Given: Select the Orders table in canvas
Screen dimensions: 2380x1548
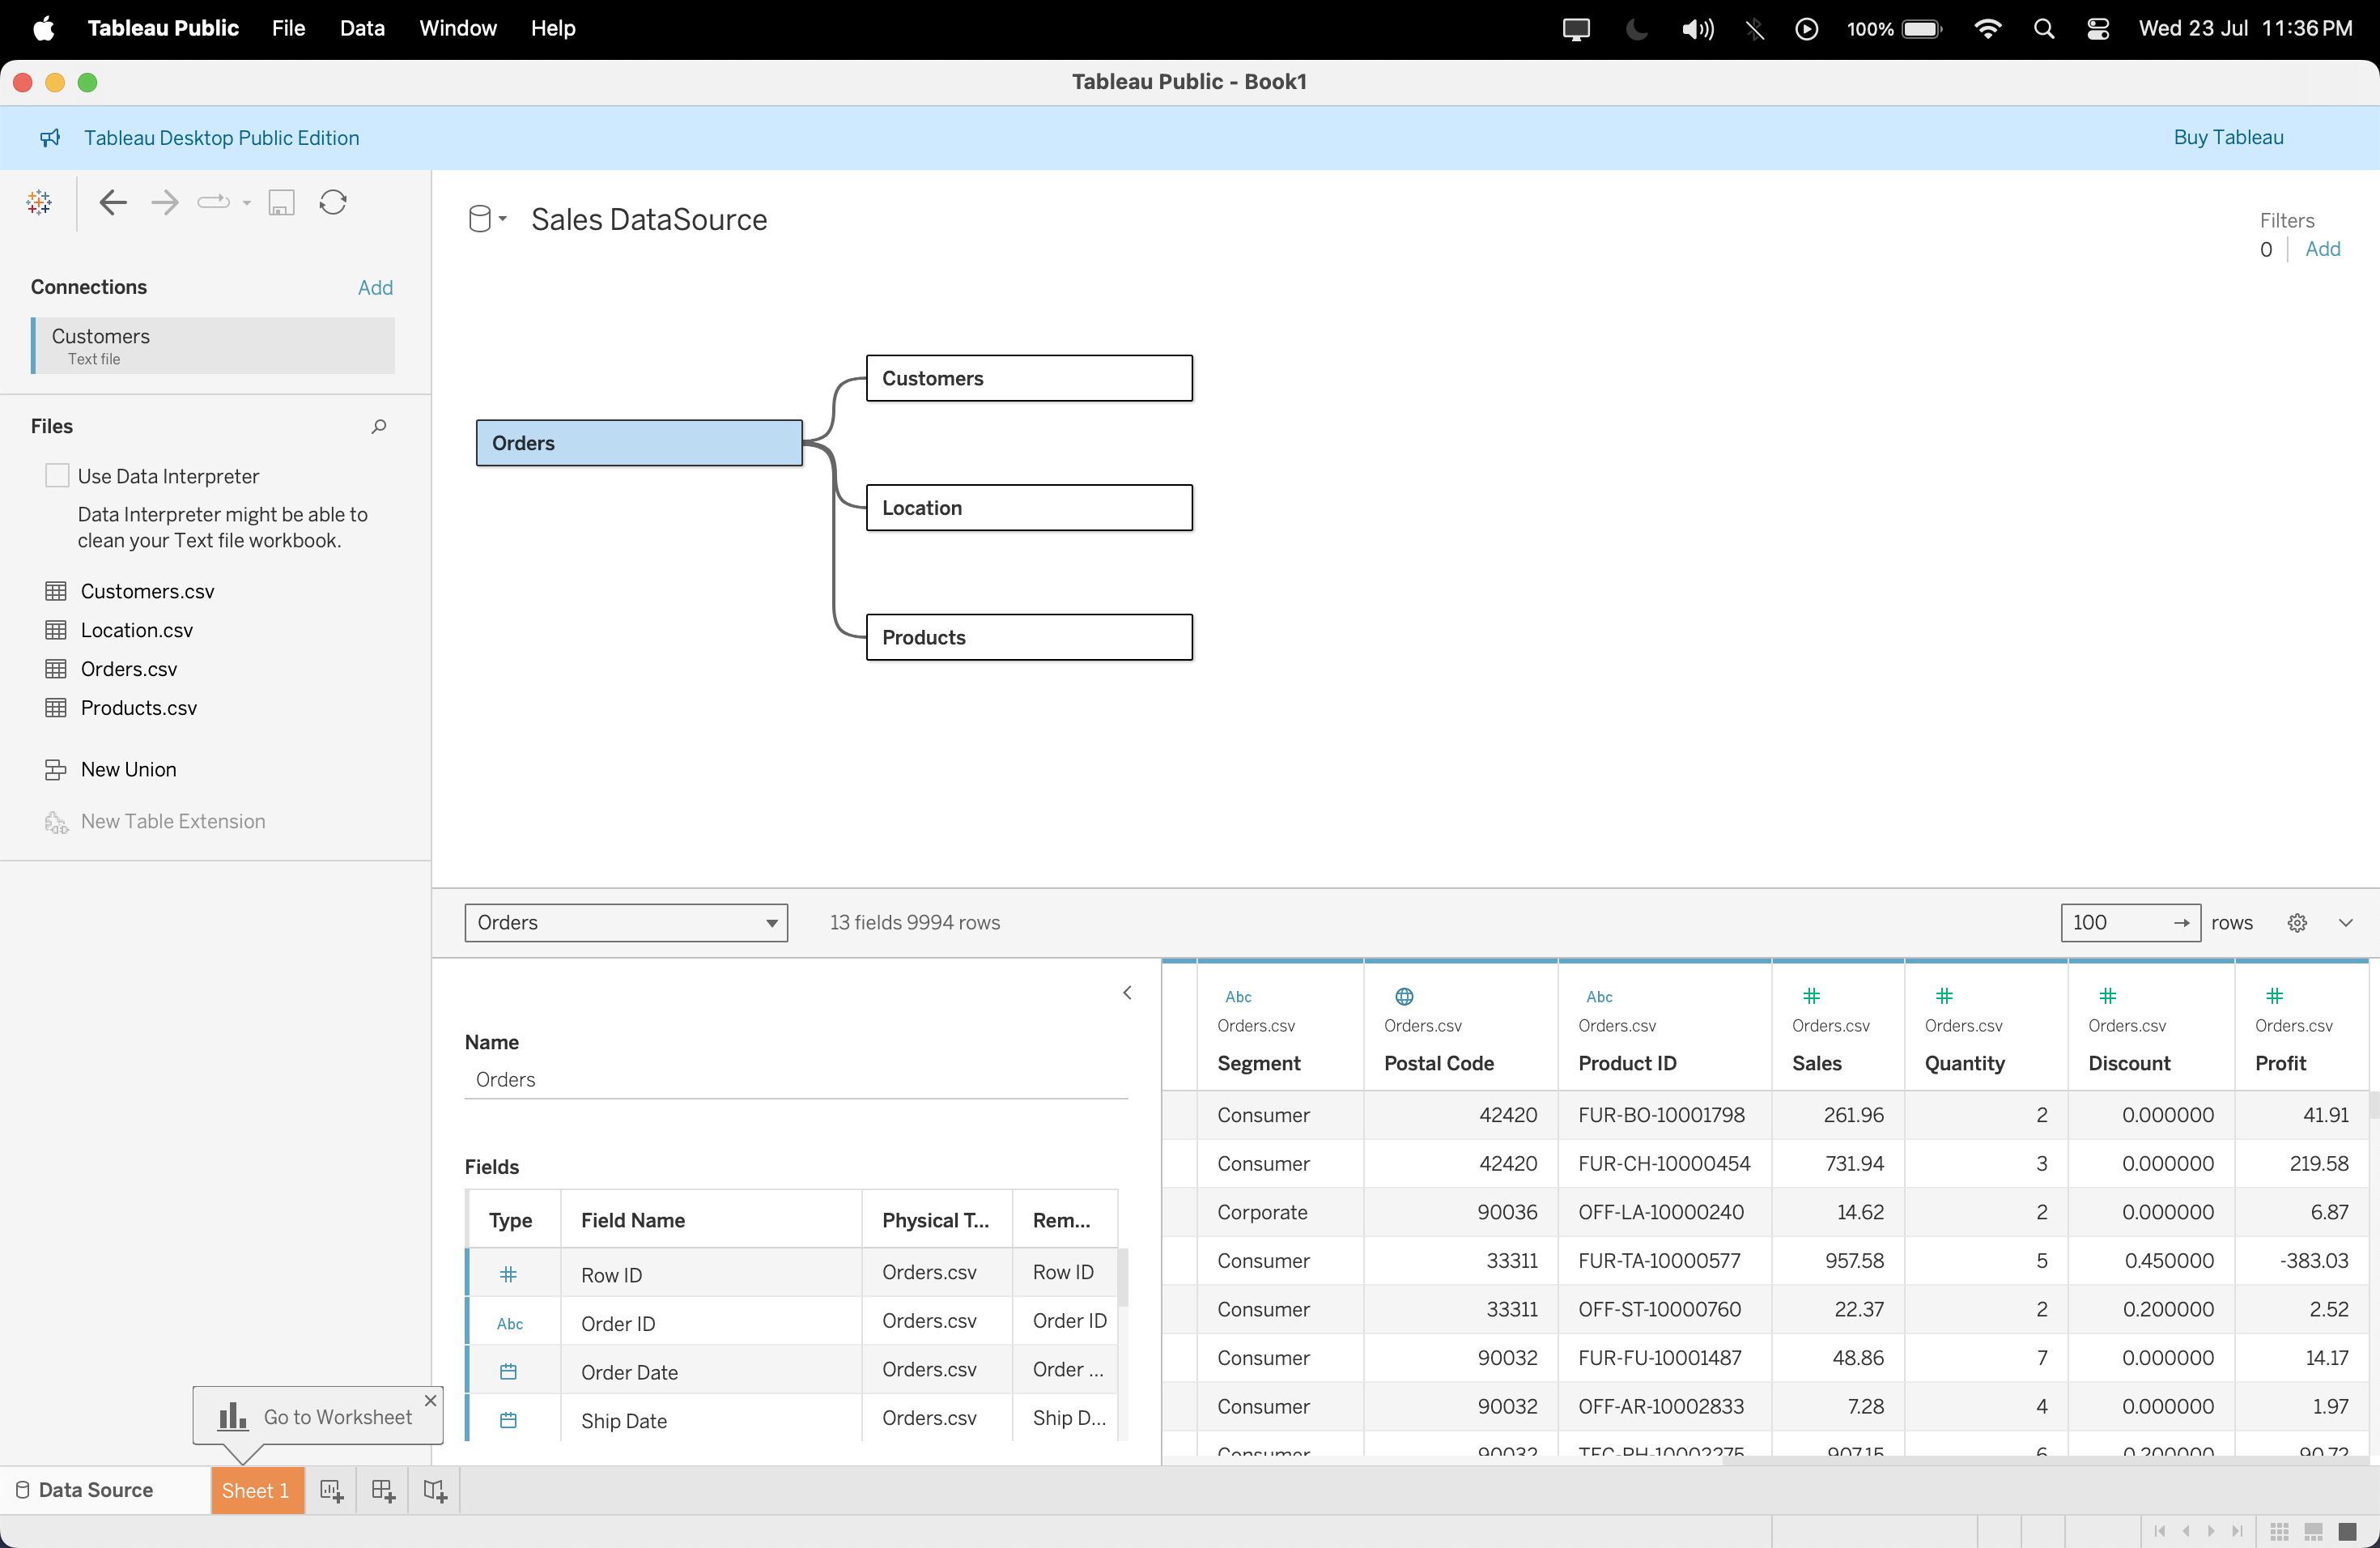Looking at the screenshot, I should tap(639, 443).
